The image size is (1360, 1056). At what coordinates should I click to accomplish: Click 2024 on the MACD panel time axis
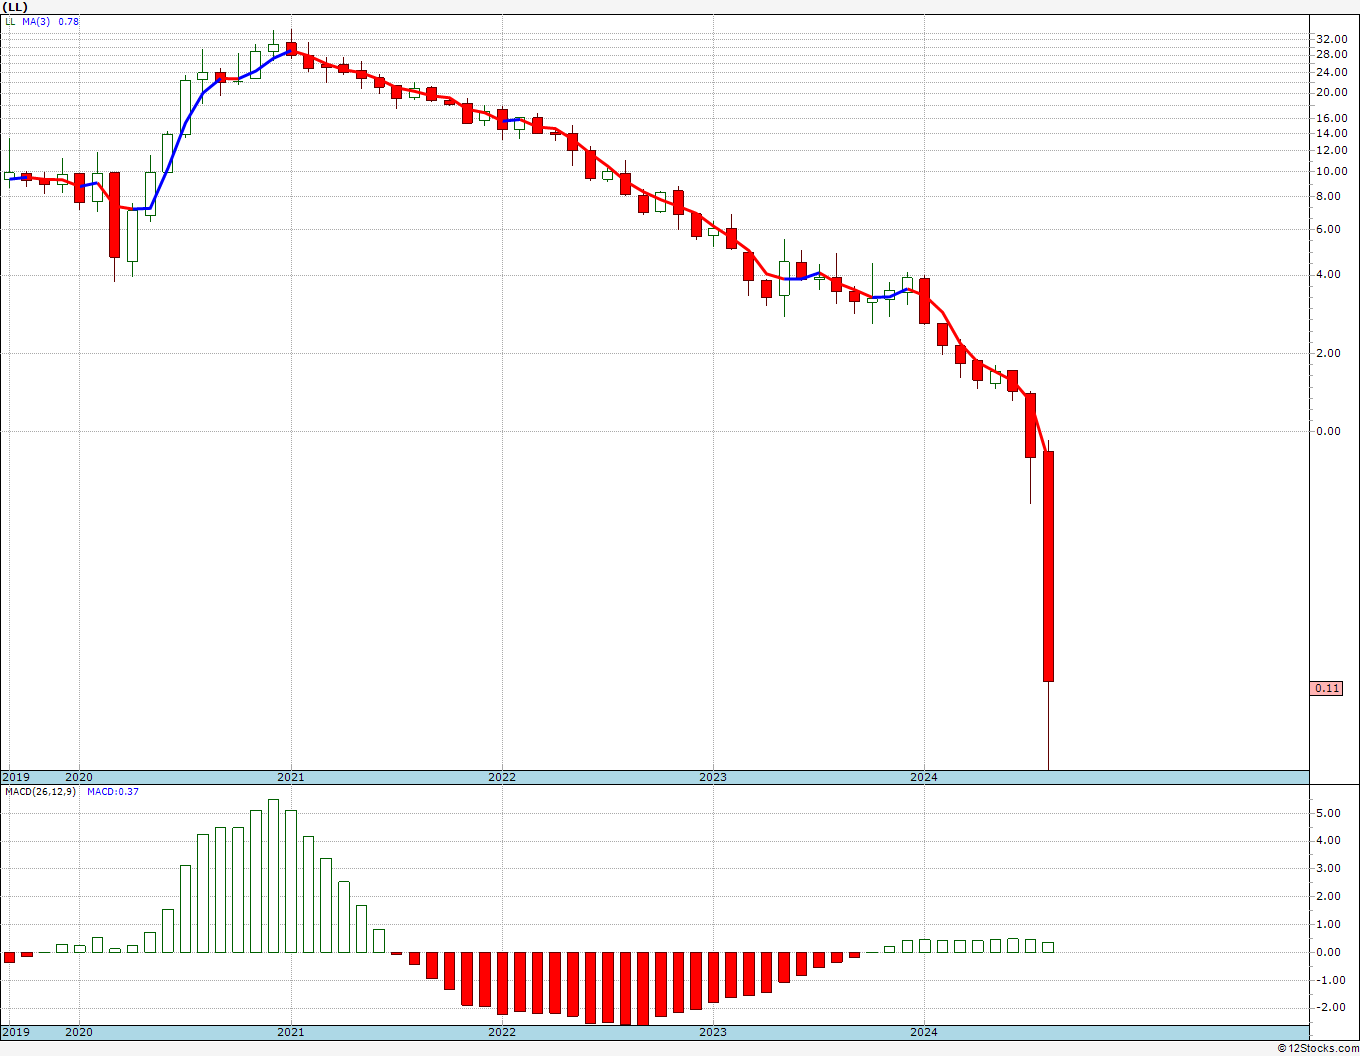pyautogui.click(x=924, y=1032)
